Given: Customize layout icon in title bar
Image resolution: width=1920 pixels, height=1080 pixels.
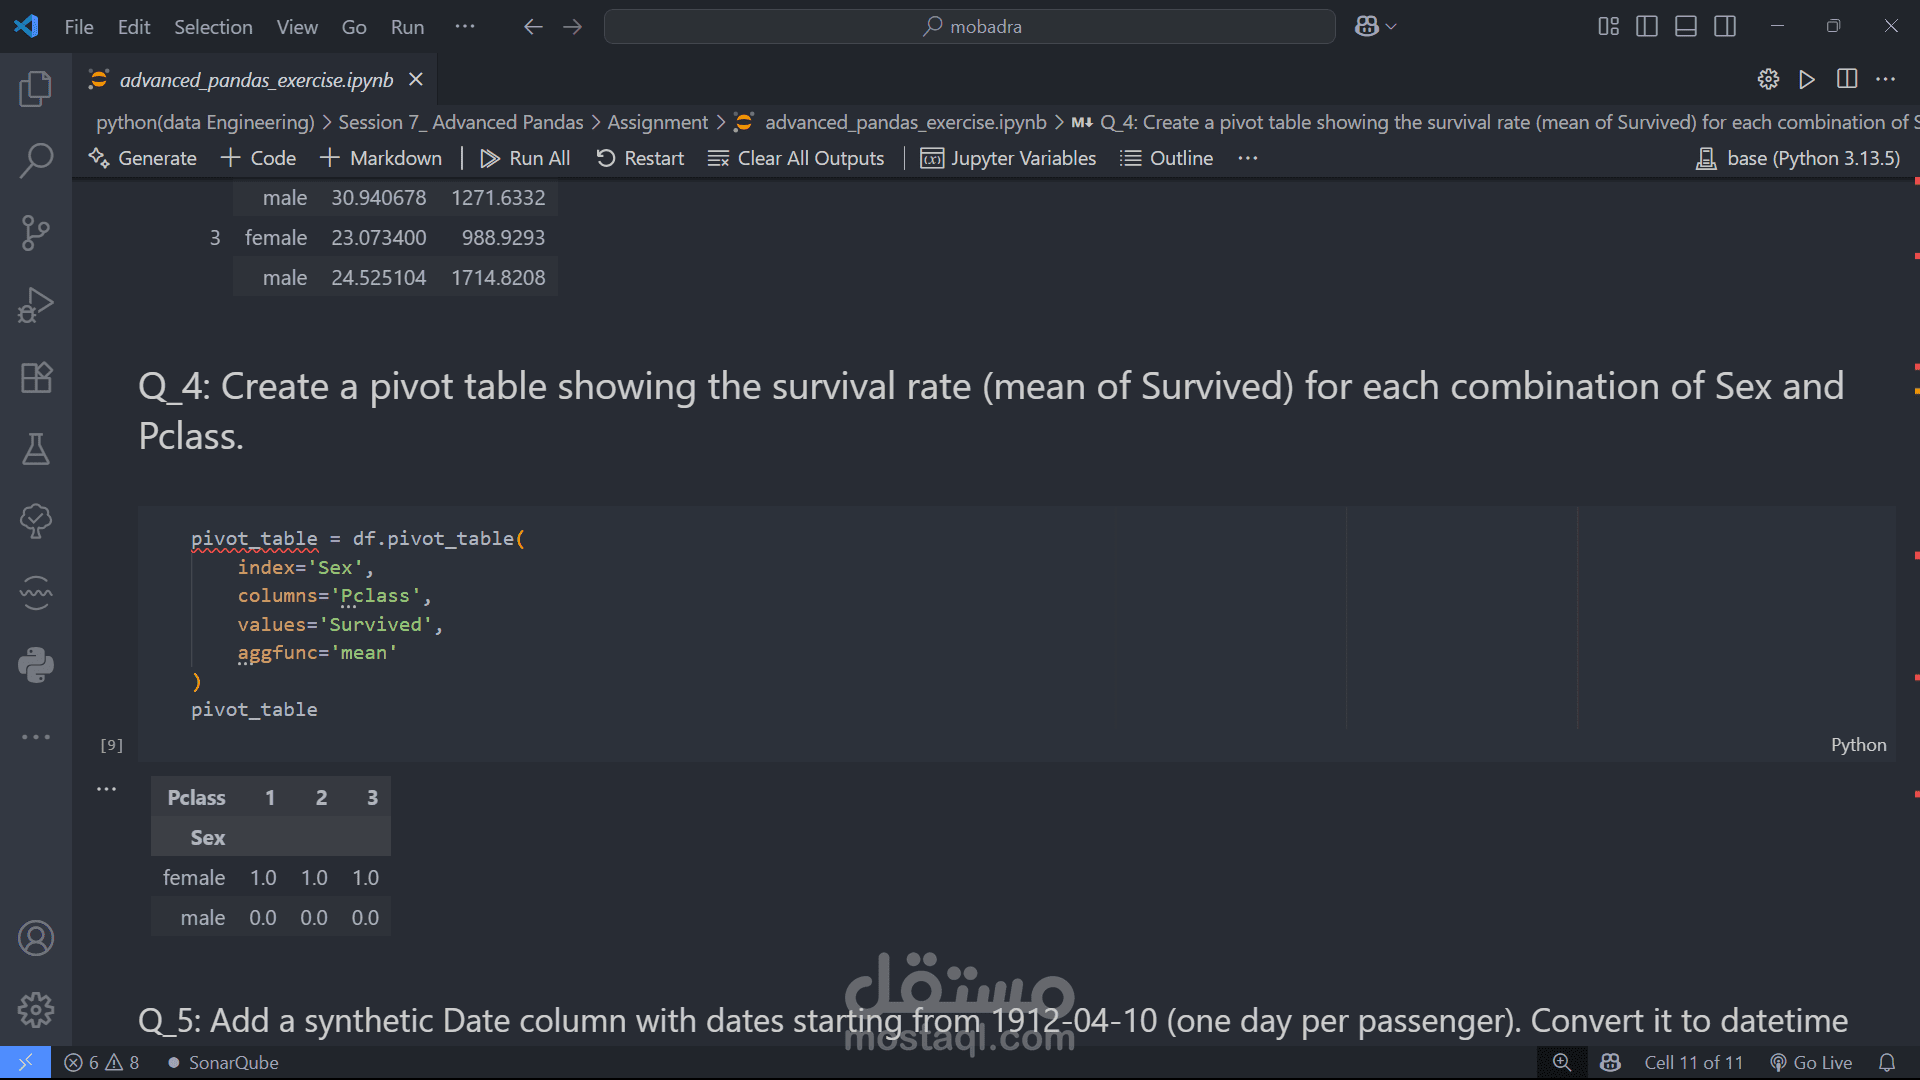Looking at the screenshot, I should (1608, 27).
